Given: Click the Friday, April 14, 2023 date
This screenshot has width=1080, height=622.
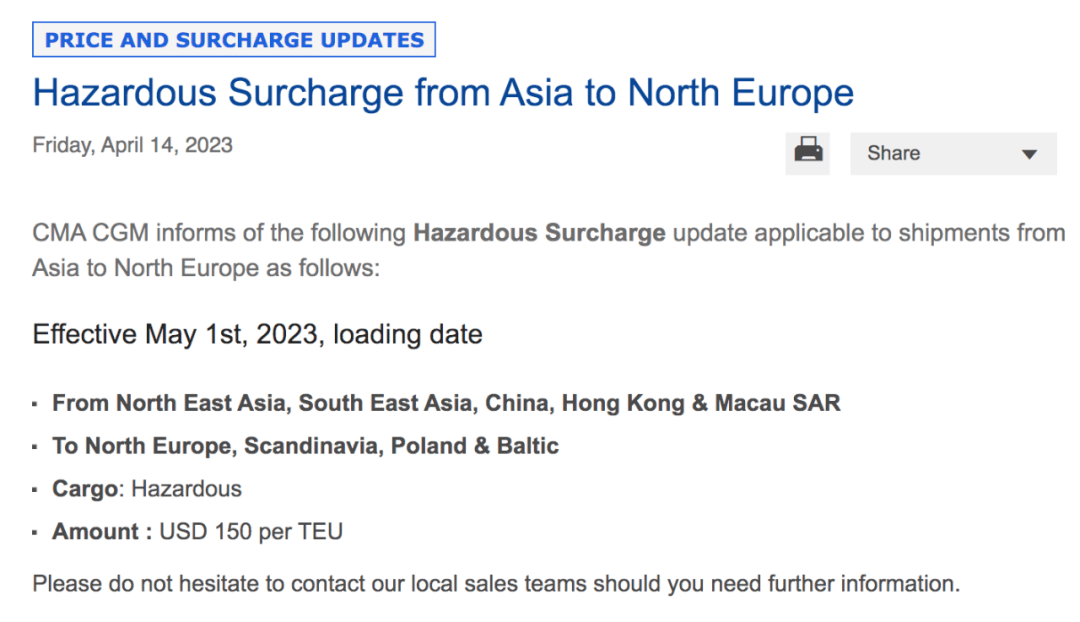Looking at the screenshot, I should (x=132, y=145).
